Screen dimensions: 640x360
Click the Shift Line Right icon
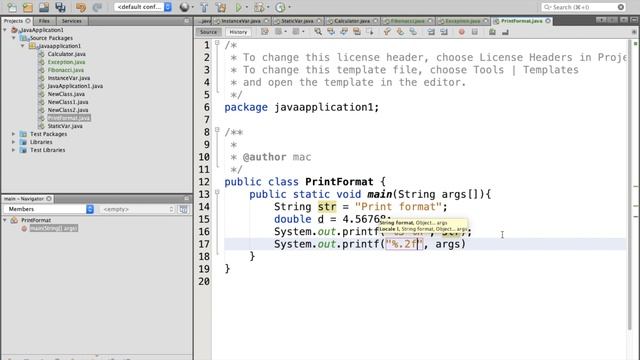[x=444, y=32]
